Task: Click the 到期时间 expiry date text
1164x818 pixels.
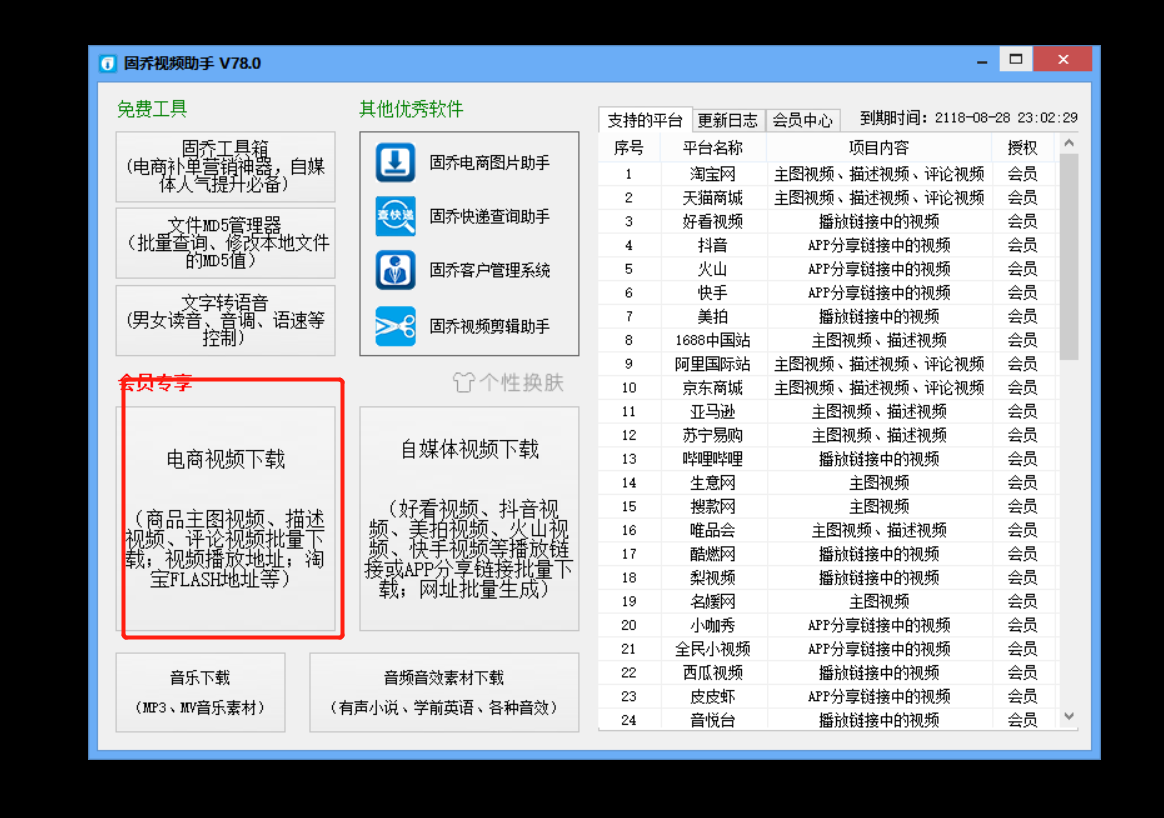Action: click(x=969, y=118)
